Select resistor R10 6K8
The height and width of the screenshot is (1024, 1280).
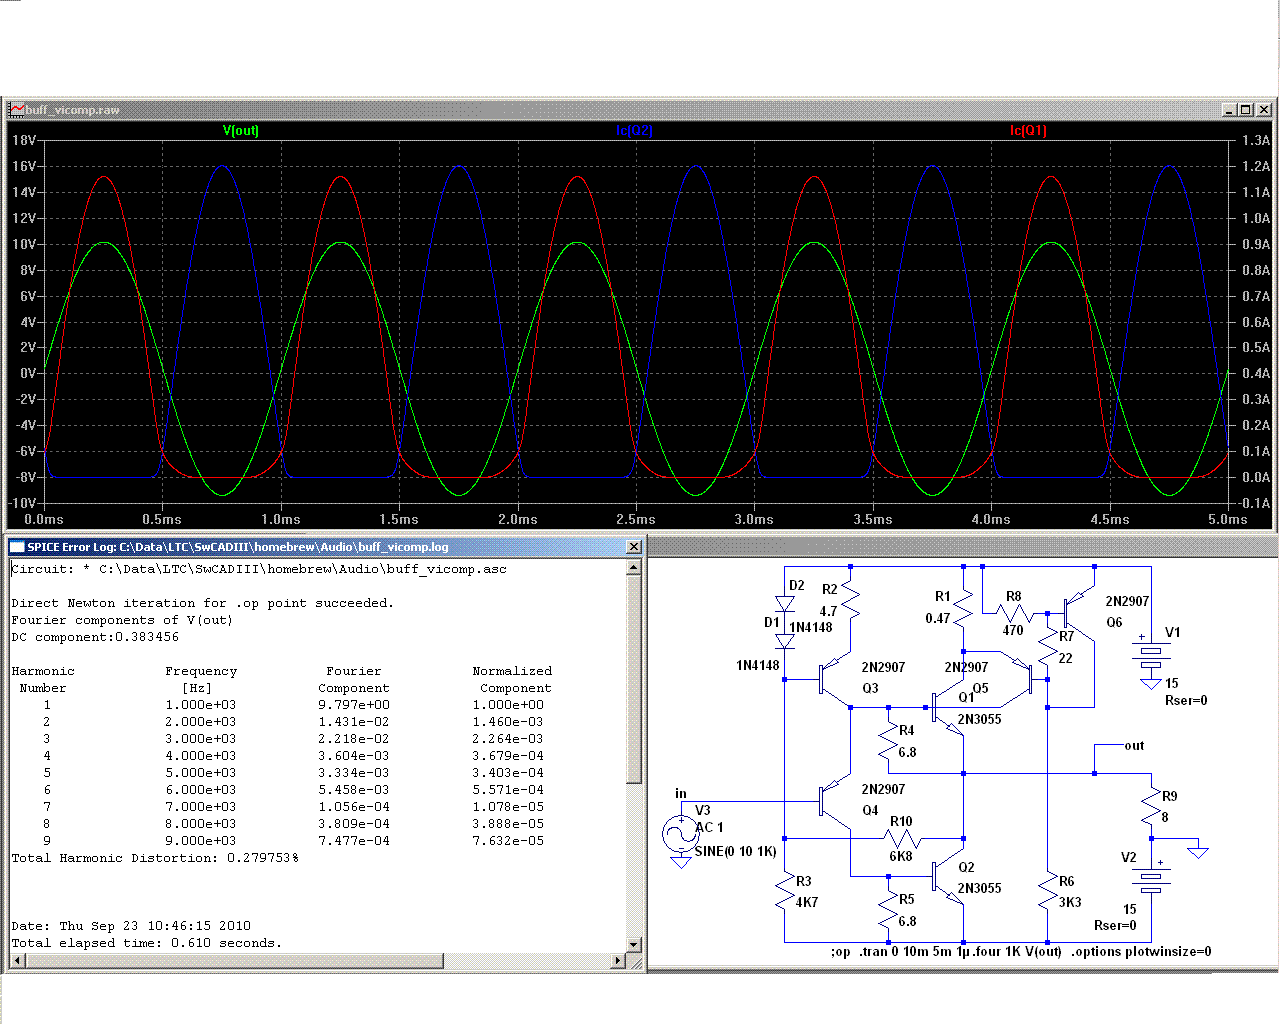click(901, 838)
